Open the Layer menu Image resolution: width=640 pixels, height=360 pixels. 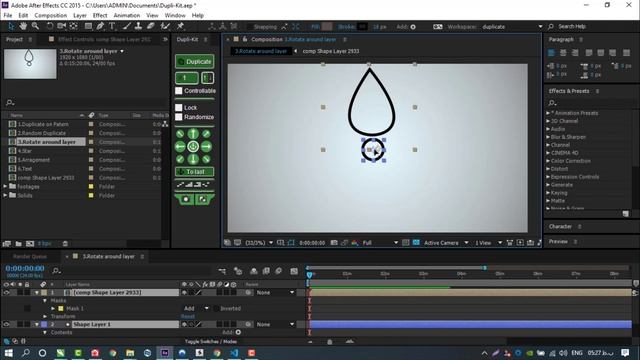(80, 16)
